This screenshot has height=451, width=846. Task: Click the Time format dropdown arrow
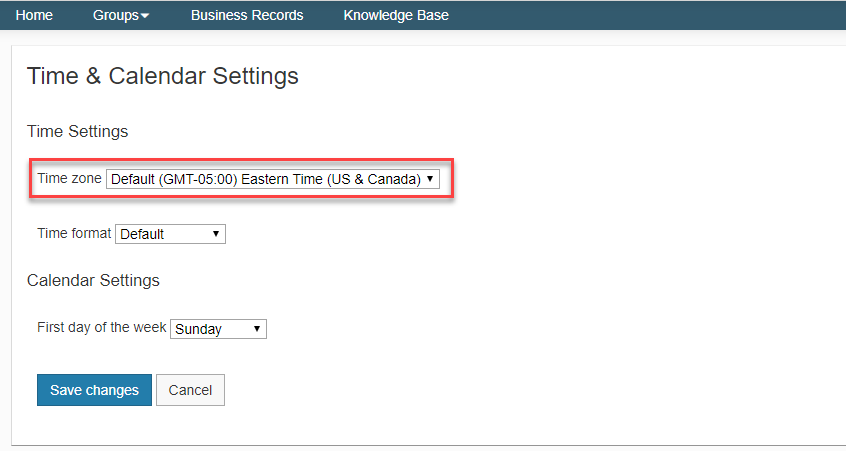(216, 234)
